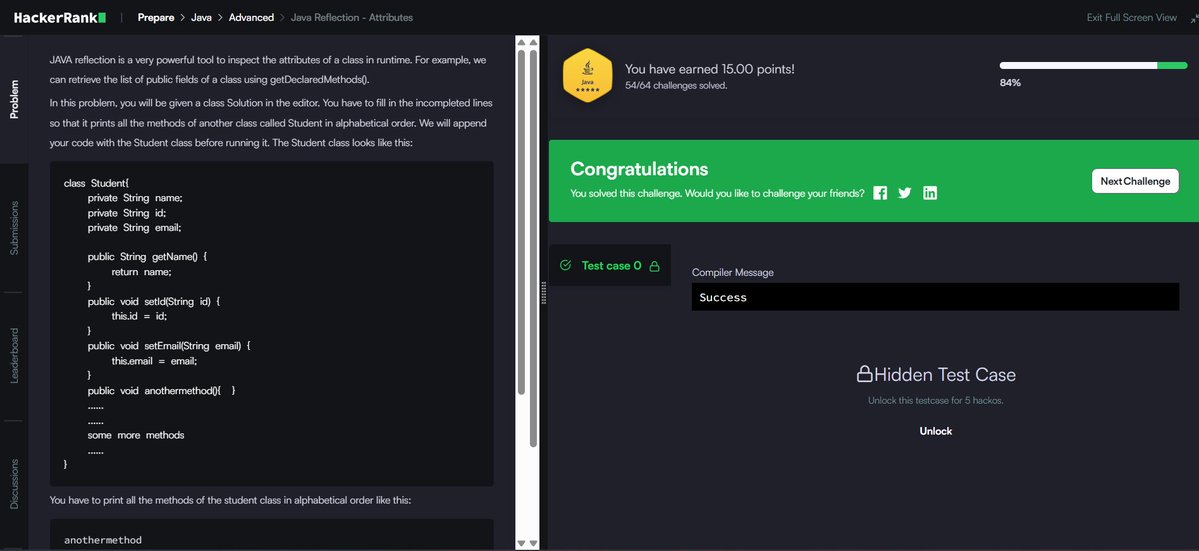The width and height of the screenshot is (1199, 551).
Task: Click 'some more methods' code line
Action: click(x=136, y=436)
